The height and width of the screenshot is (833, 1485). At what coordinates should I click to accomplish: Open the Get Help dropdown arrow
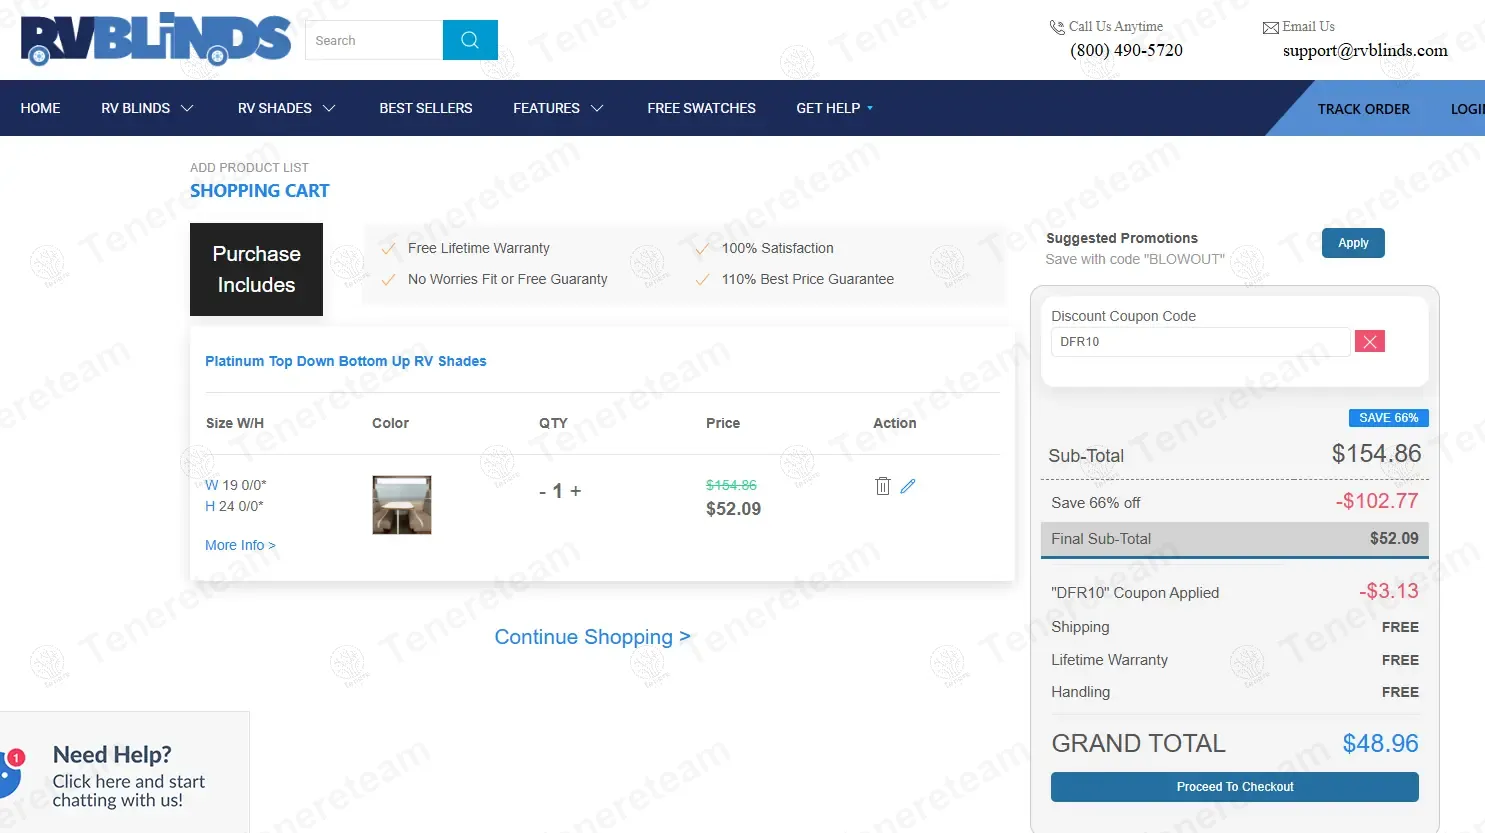pyautogui.click(x=870, y=108)
